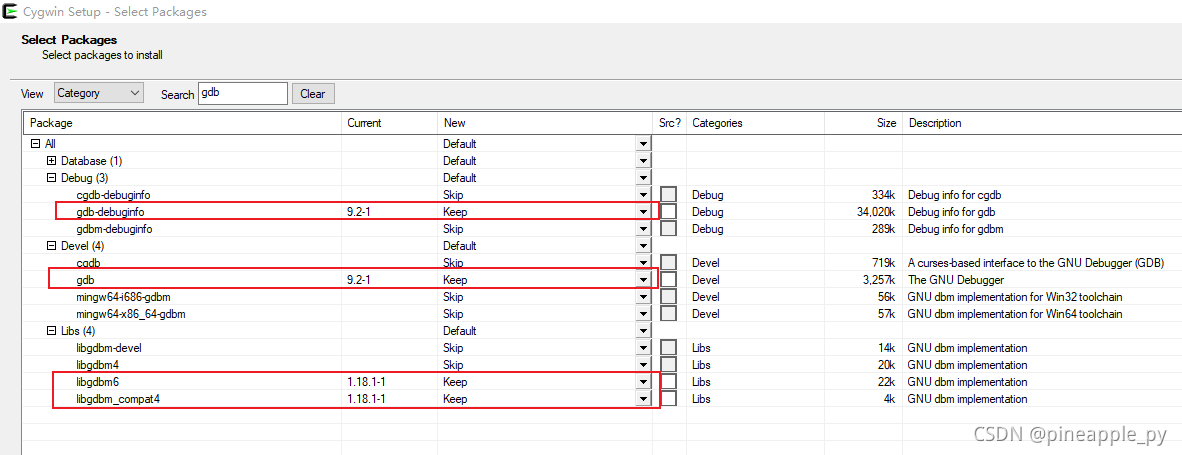This screenshot has height=455, width=1182.
Task: Open the New dropdown for libgdbm4
Action: click(x=643, y=365)
